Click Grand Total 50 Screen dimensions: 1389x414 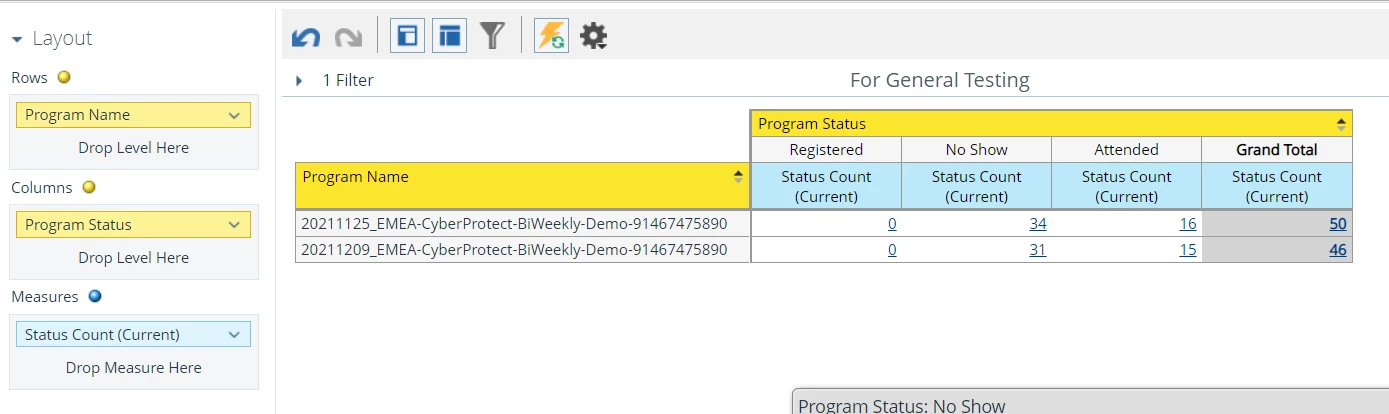(x=1338, y=224)
